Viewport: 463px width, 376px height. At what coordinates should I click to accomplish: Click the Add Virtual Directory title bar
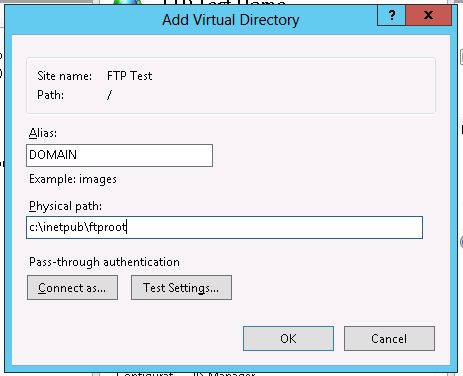coord(231,20)
